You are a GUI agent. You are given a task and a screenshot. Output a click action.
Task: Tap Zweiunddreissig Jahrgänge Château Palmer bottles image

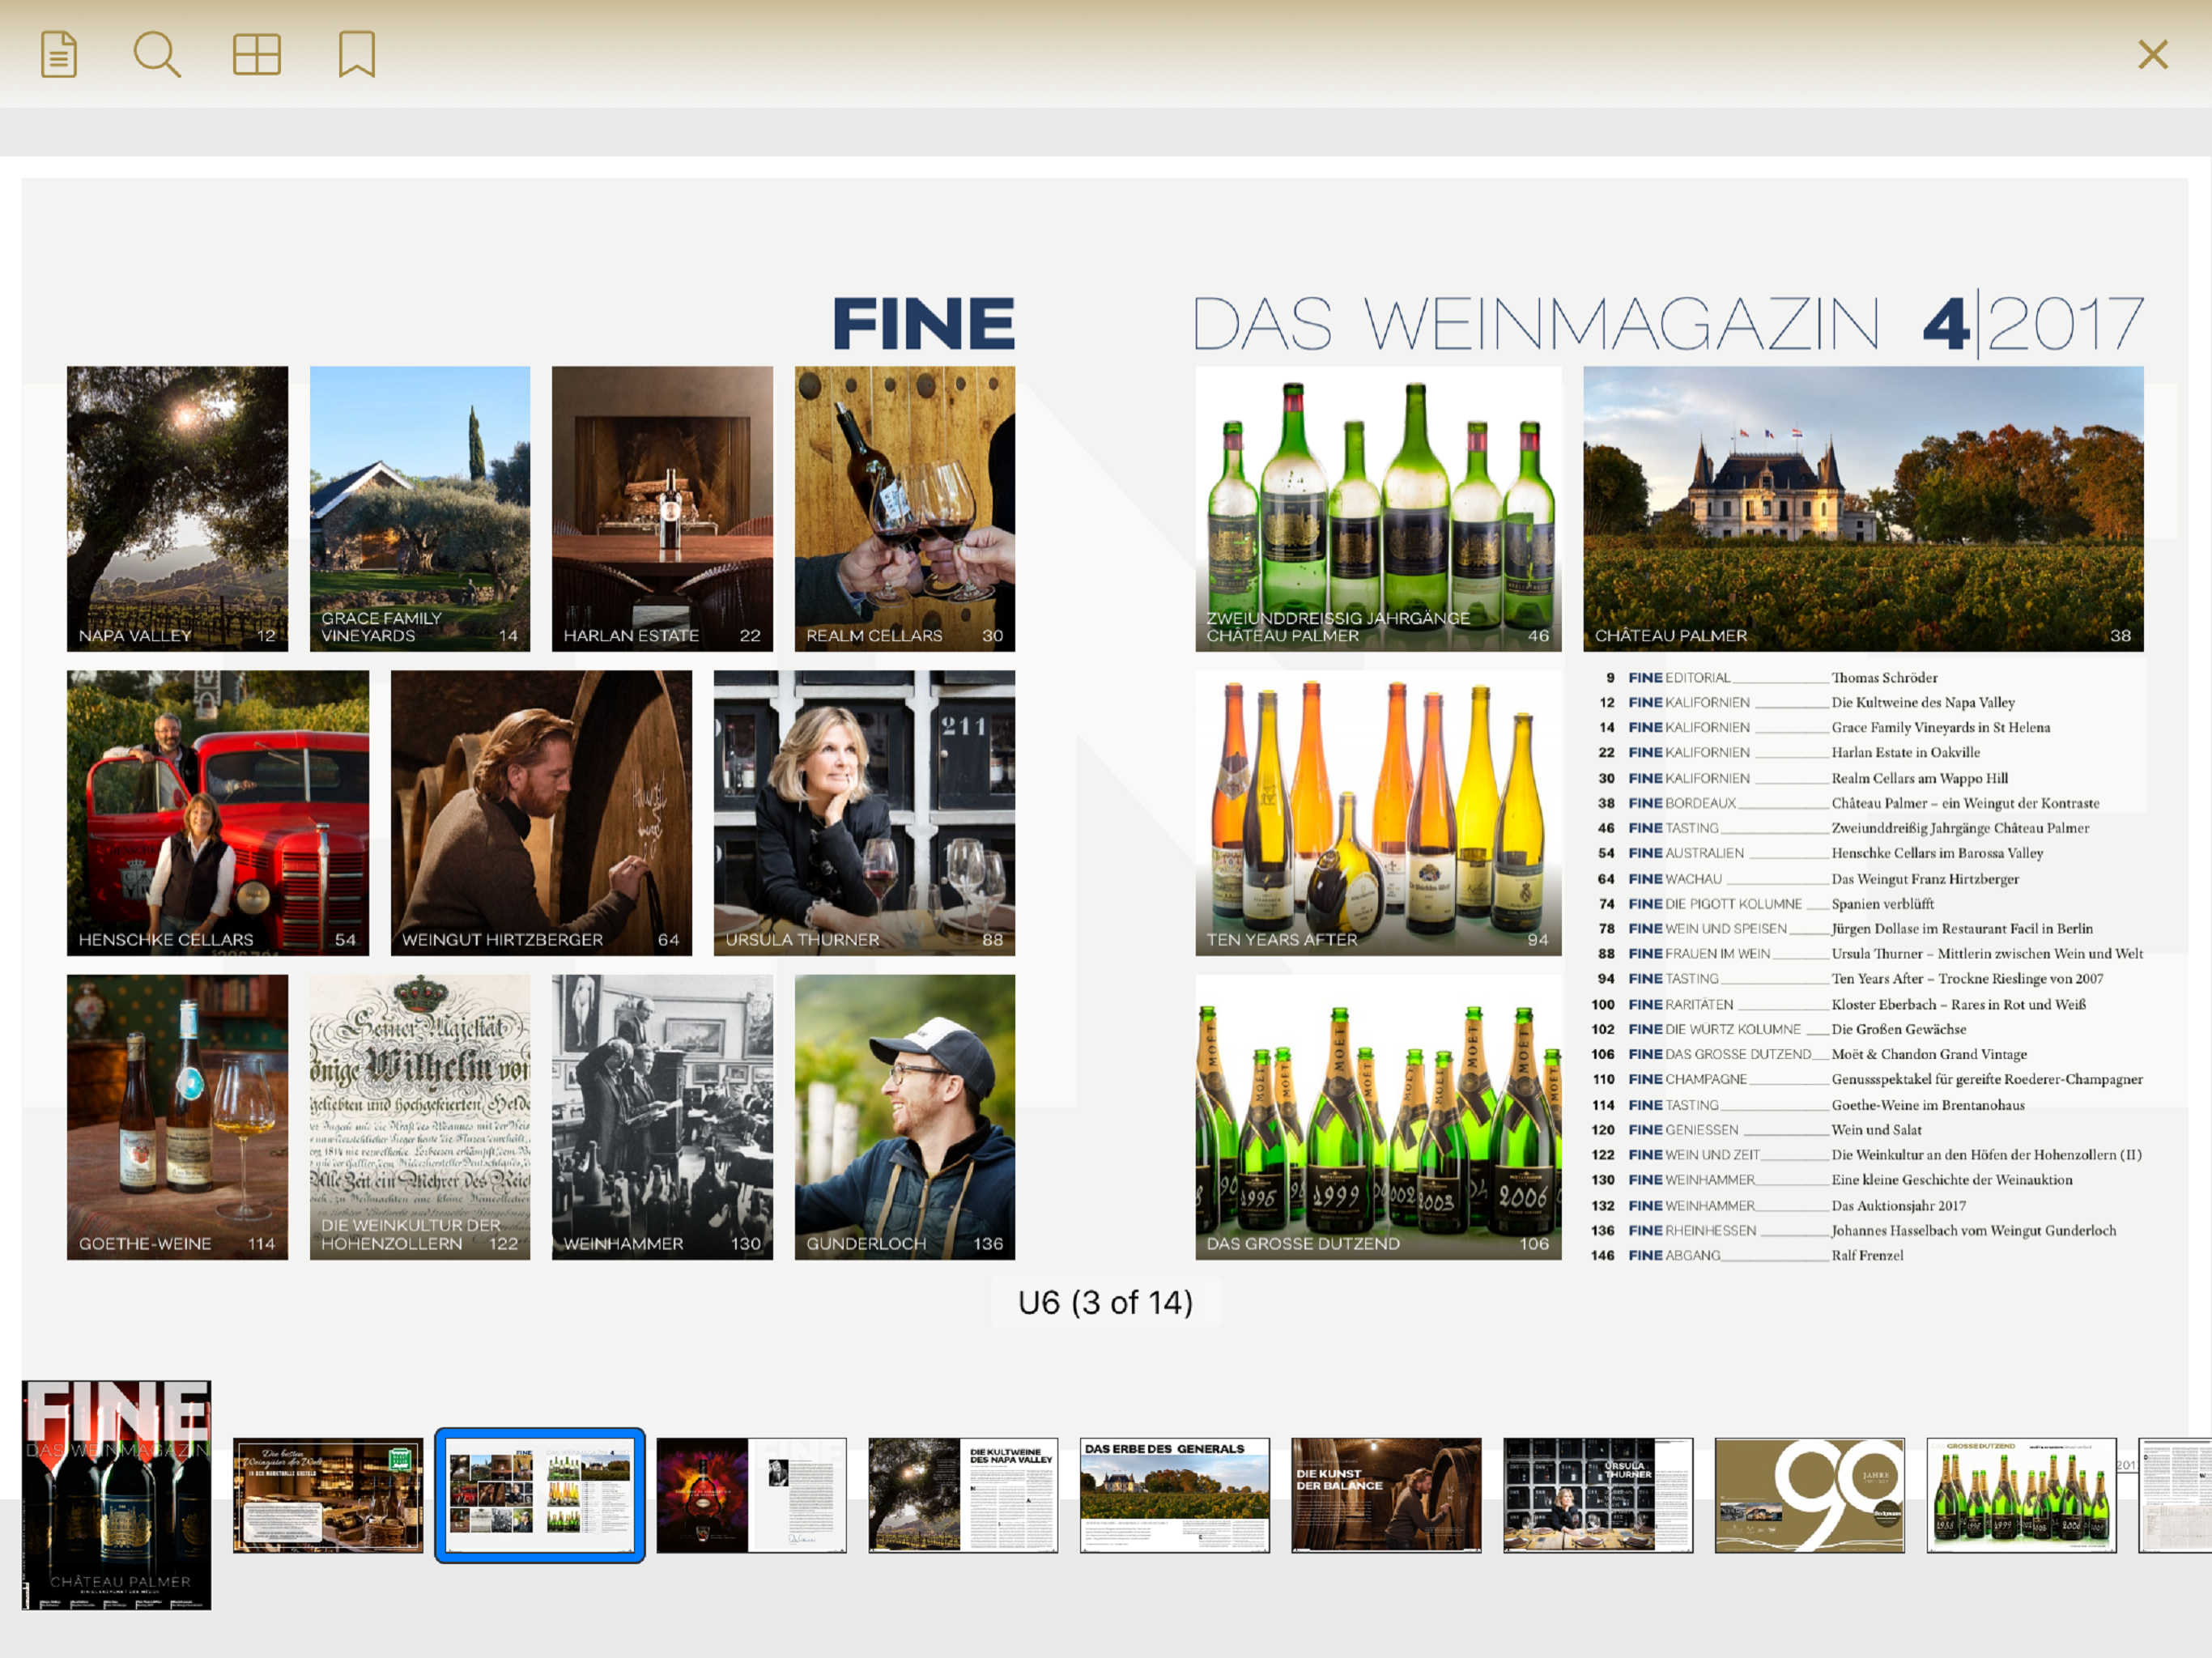(x=1378, y=509)
